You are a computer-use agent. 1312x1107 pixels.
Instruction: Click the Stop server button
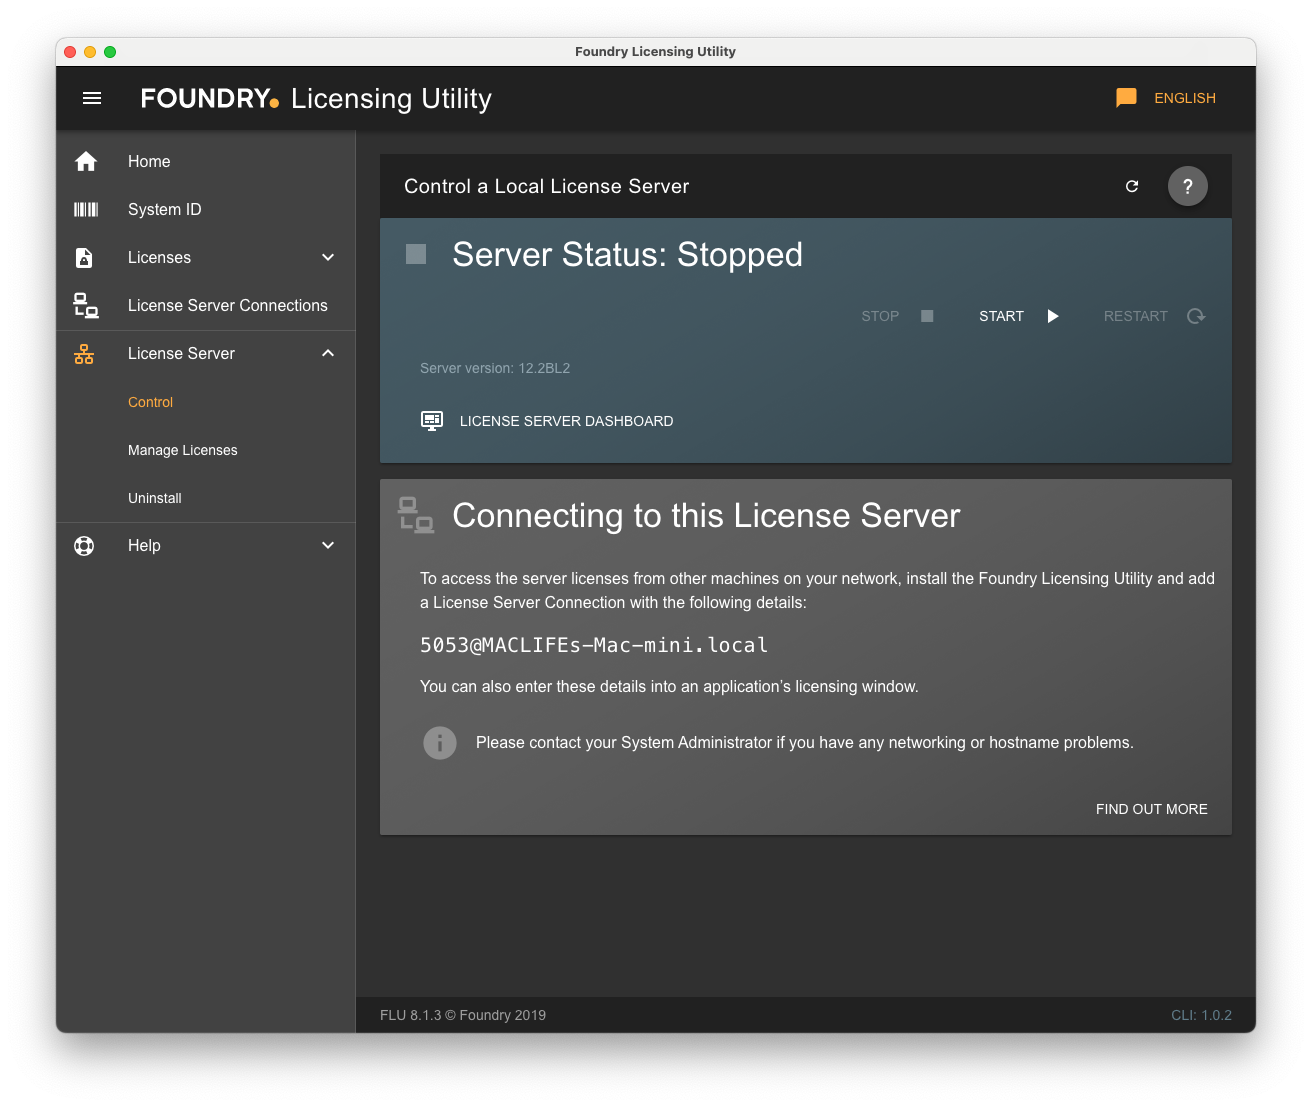(x=896, y=316)
